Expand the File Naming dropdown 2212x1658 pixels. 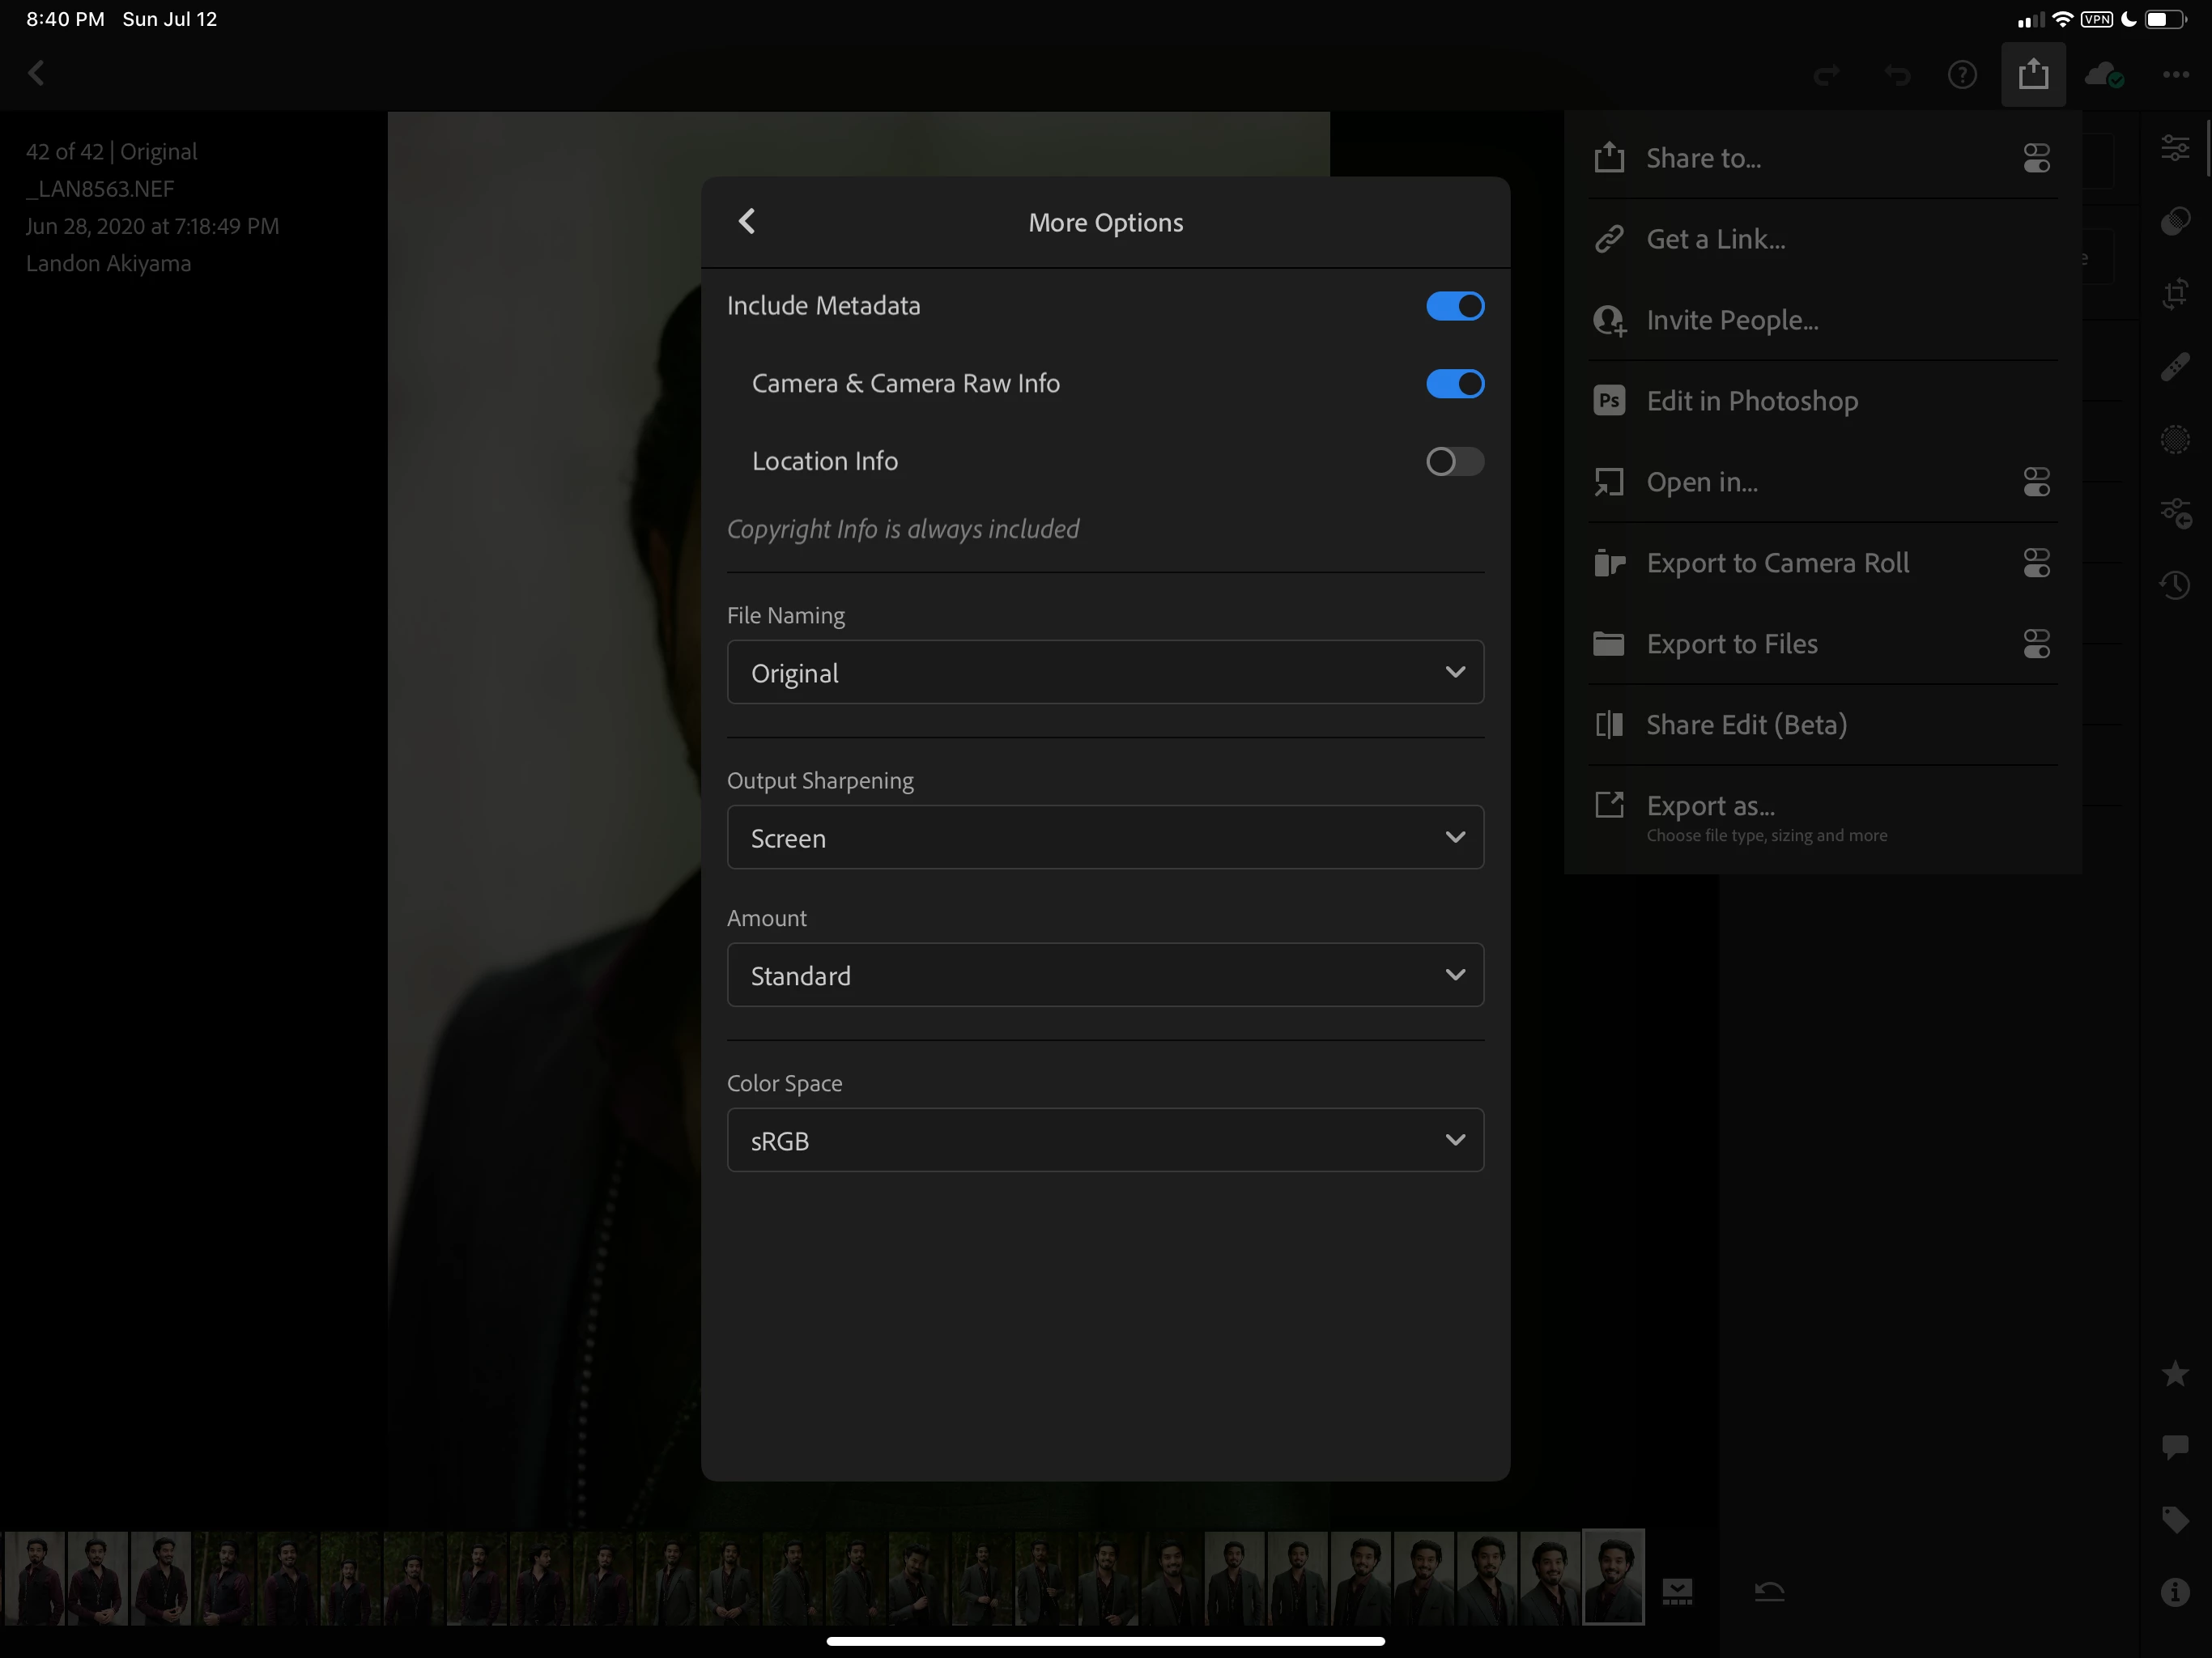(1105, 672)
